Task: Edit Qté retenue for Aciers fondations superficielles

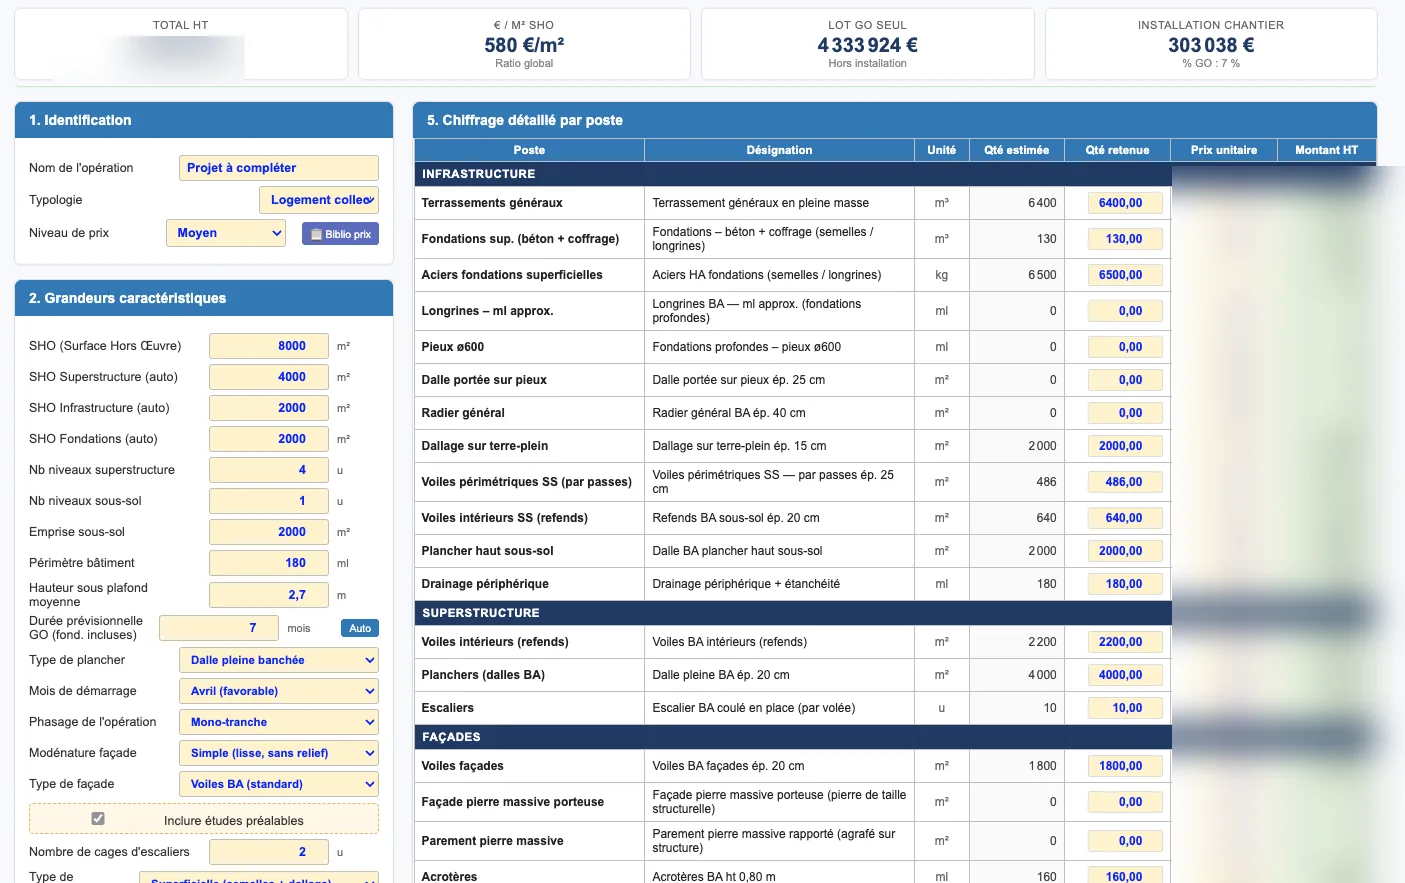Action: point(1125,275)
